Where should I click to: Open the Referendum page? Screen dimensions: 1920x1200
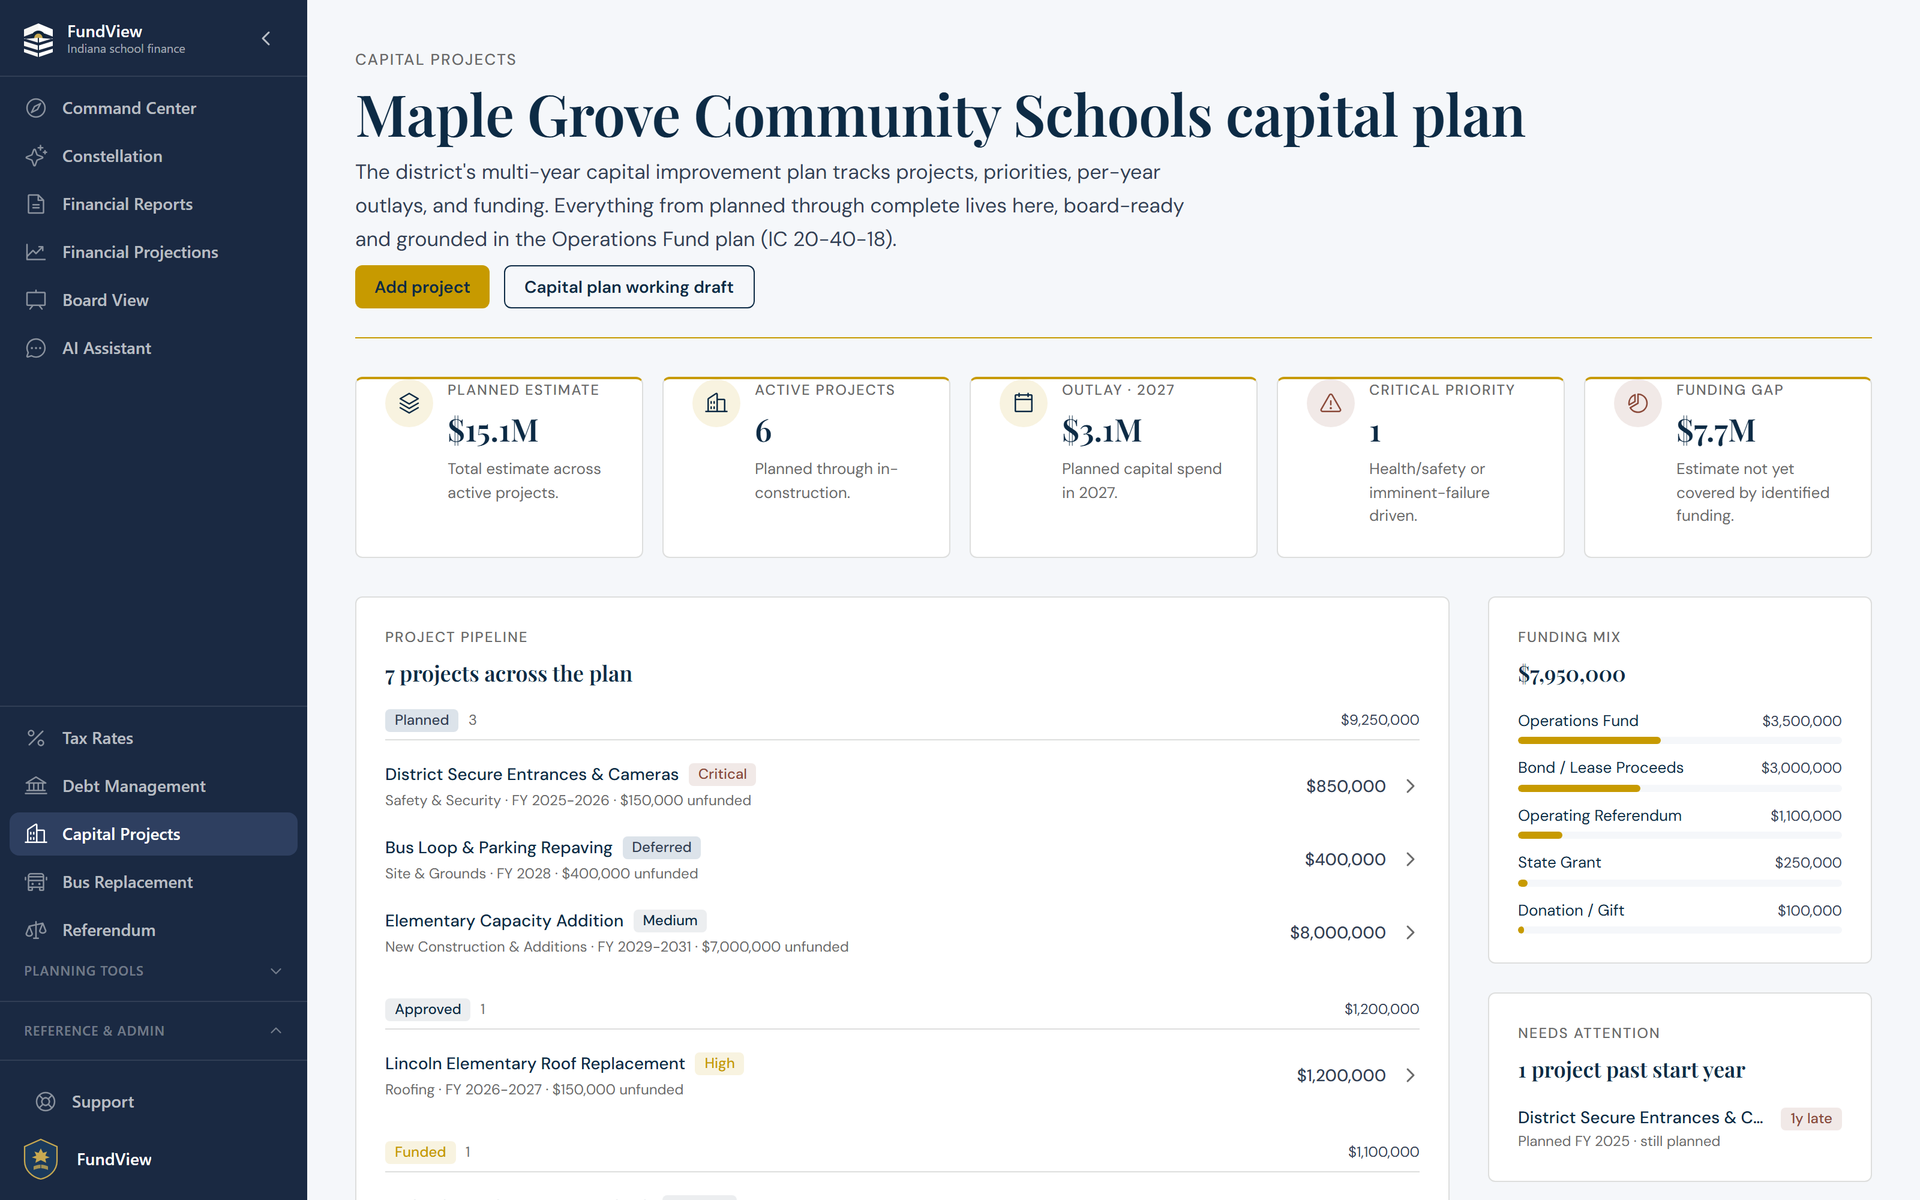tap(153, 930)
